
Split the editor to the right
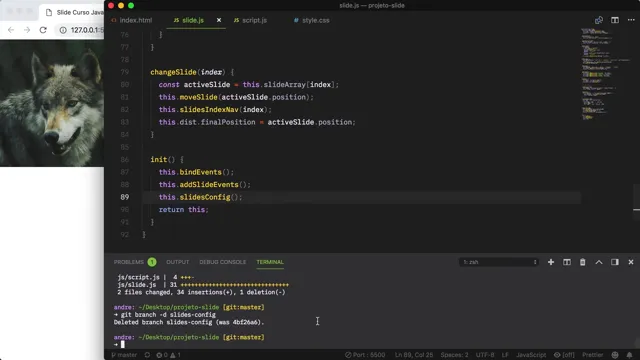pyautogui.click(x=615, y=20)
